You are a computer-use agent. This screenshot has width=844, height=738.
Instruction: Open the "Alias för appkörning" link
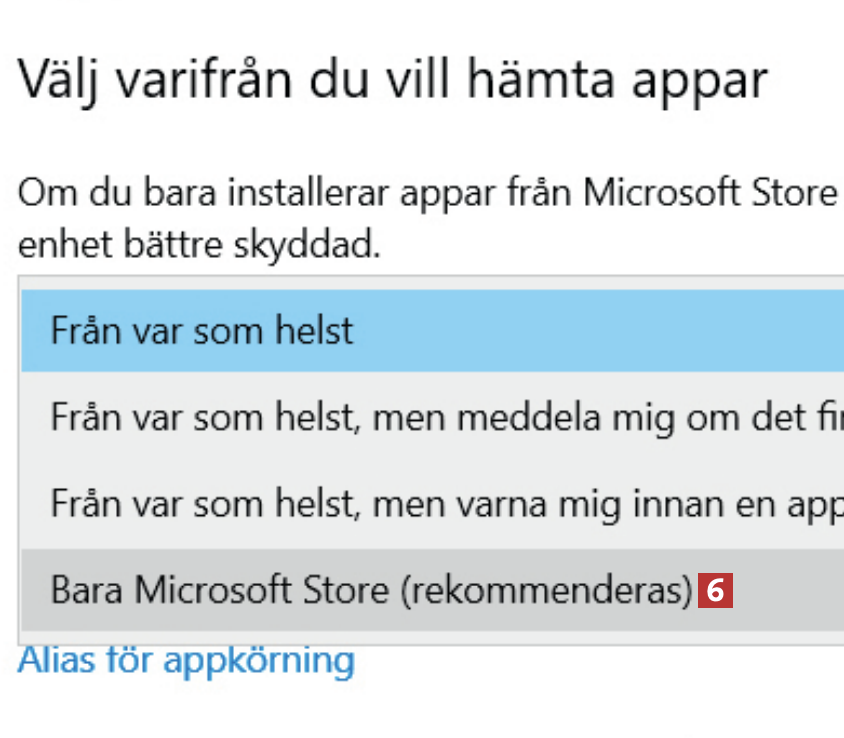click(x=187, y=661)
